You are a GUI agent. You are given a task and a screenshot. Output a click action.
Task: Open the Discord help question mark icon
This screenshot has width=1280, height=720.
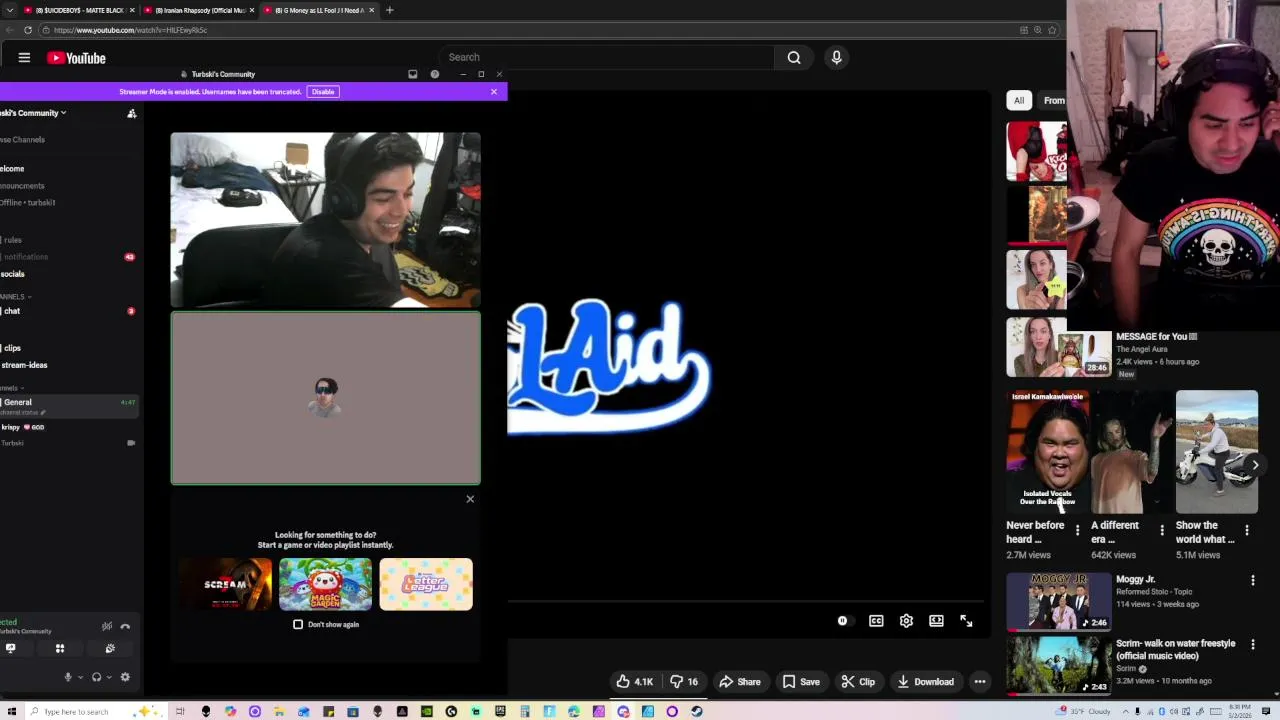(x=435, y=74)
